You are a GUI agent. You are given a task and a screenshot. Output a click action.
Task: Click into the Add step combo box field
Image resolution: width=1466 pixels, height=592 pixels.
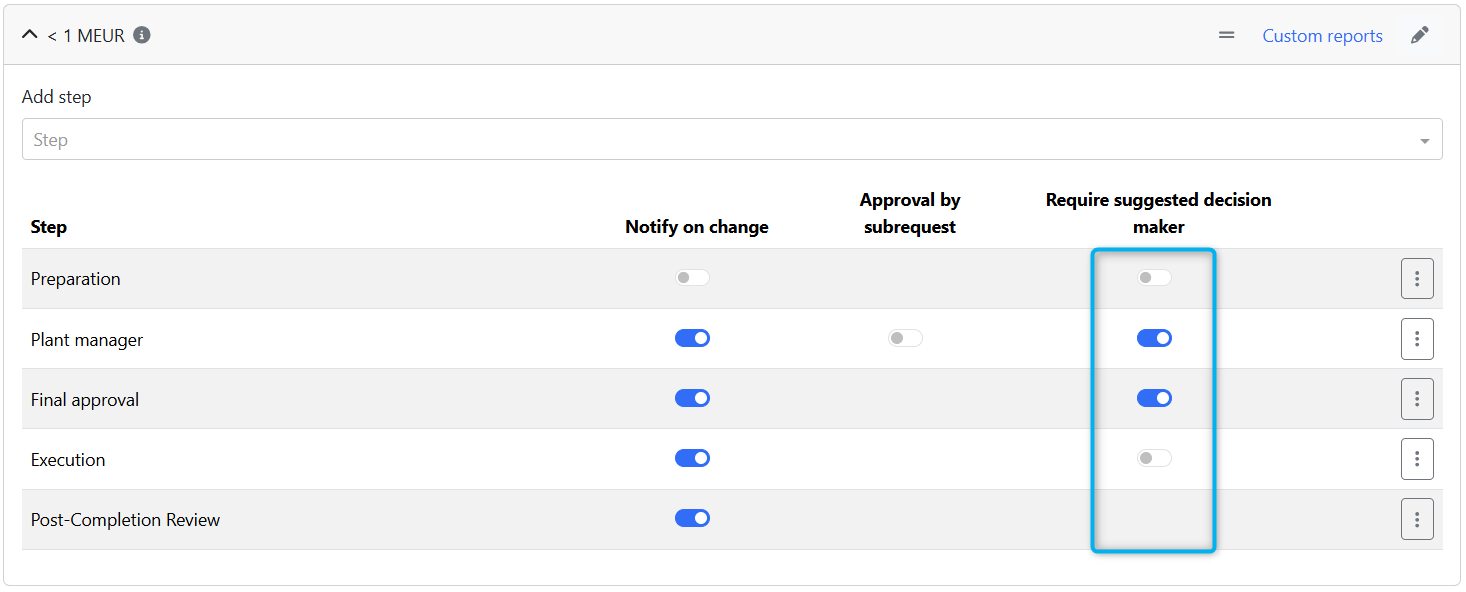(x=732, y=140)
